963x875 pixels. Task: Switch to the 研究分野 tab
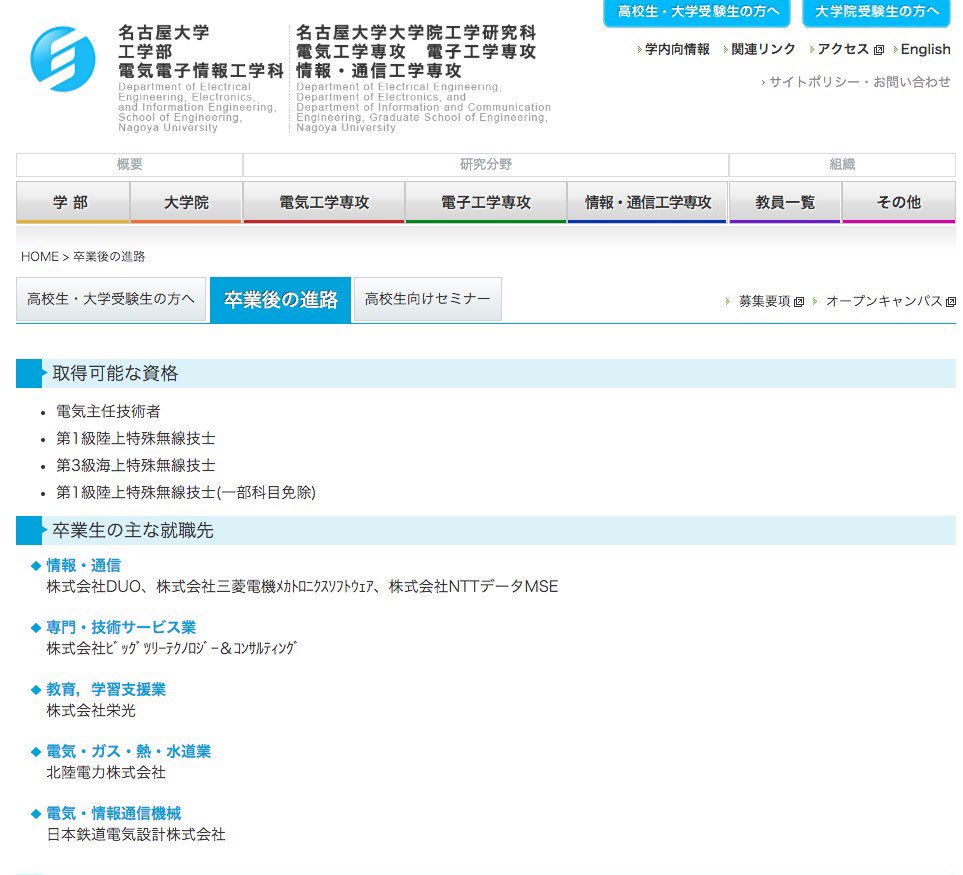pos(485,165)
